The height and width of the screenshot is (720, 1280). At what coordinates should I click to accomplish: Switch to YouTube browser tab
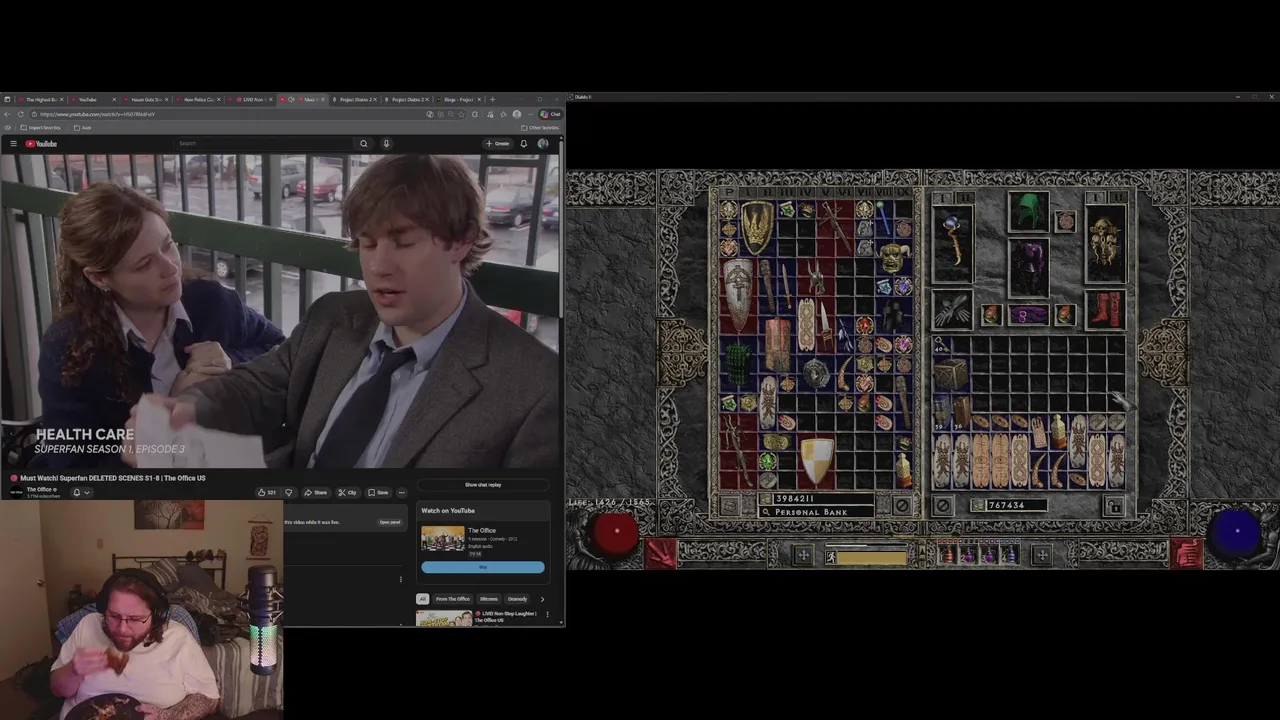(x=92, y=99)
